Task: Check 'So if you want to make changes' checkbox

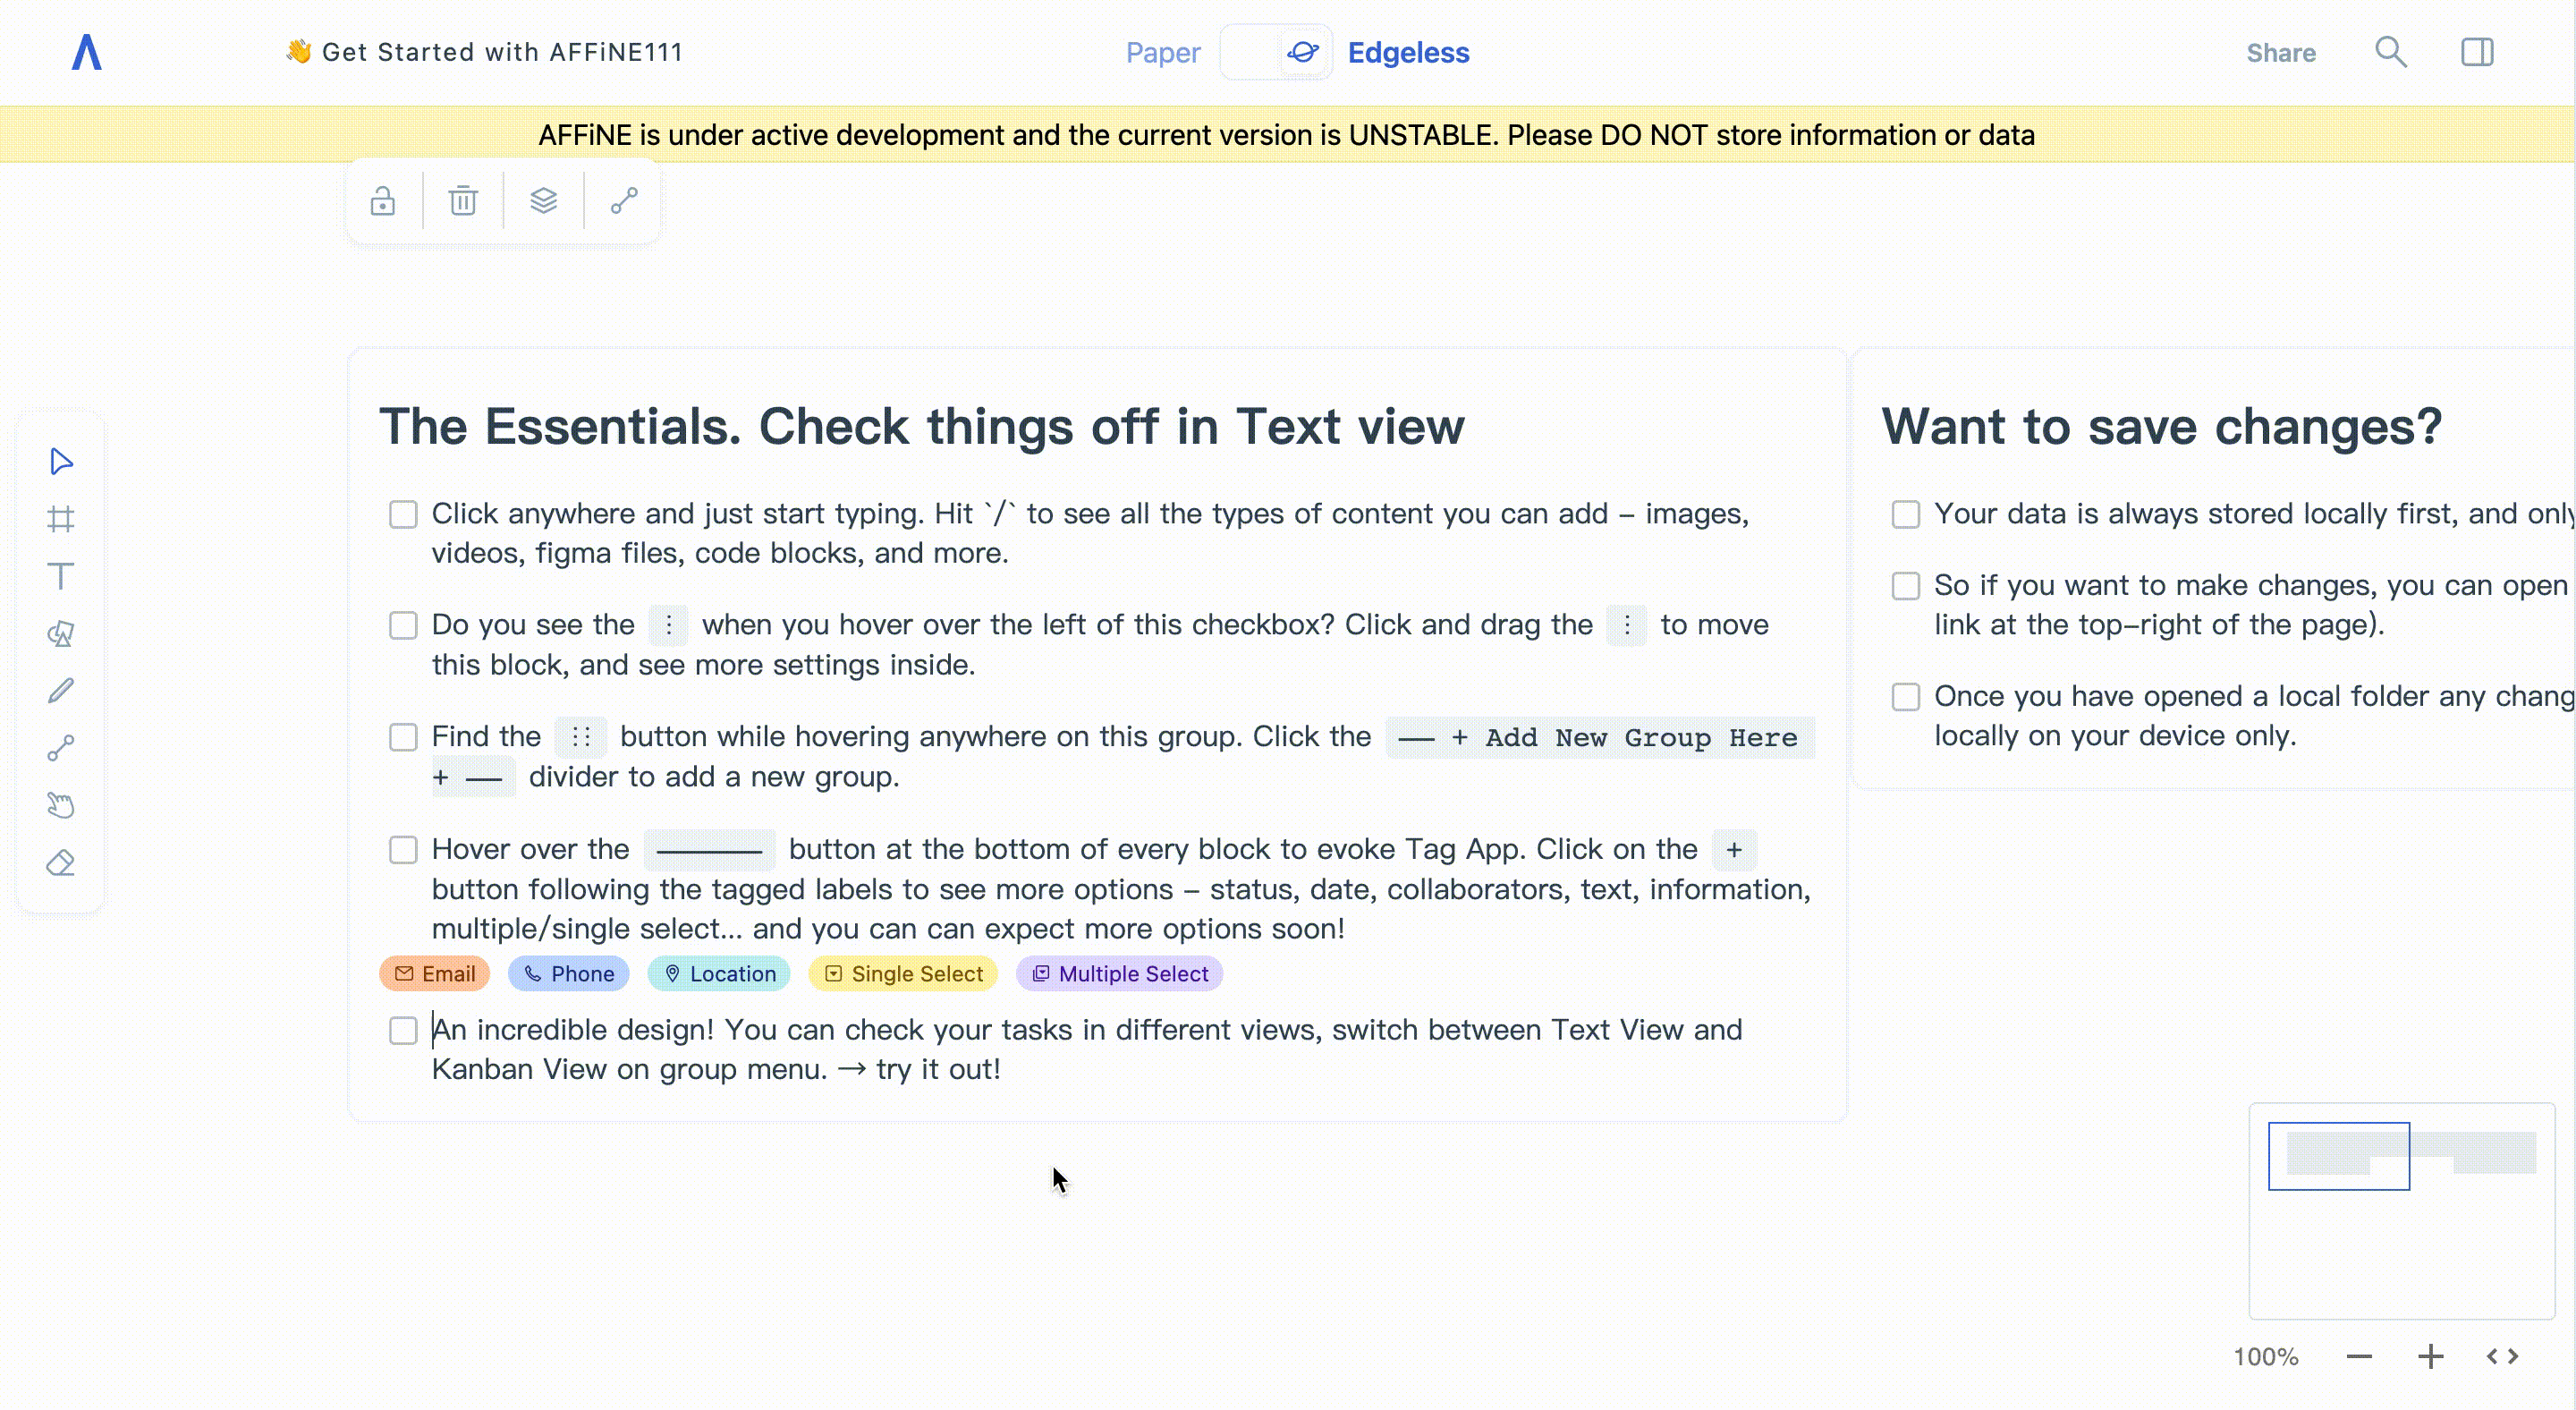Action: (1906, 585)
